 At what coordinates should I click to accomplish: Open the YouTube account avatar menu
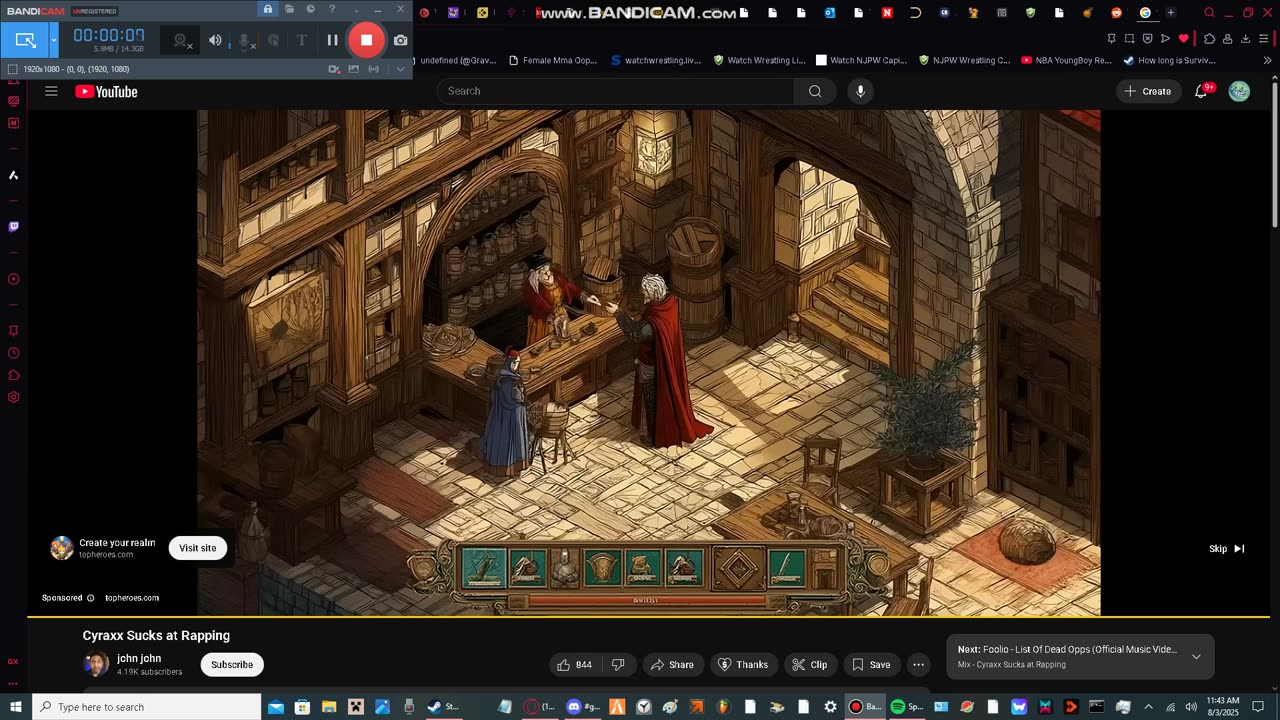click(x=1239, y=91)
